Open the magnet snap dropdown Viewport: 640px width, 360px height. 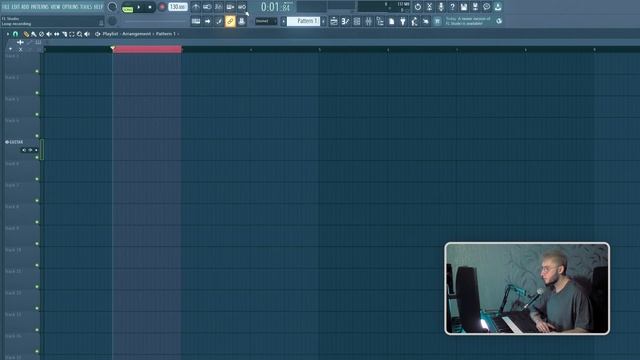pyautogui.click(x=16, y=34)
